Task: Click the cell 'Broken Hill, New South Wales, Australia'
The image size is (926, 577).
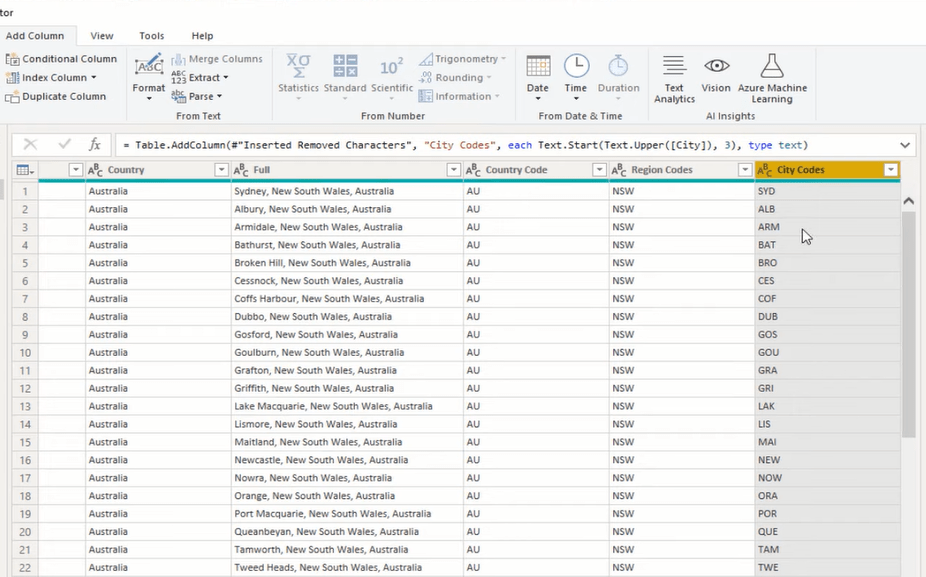Action: click(347, 263)
